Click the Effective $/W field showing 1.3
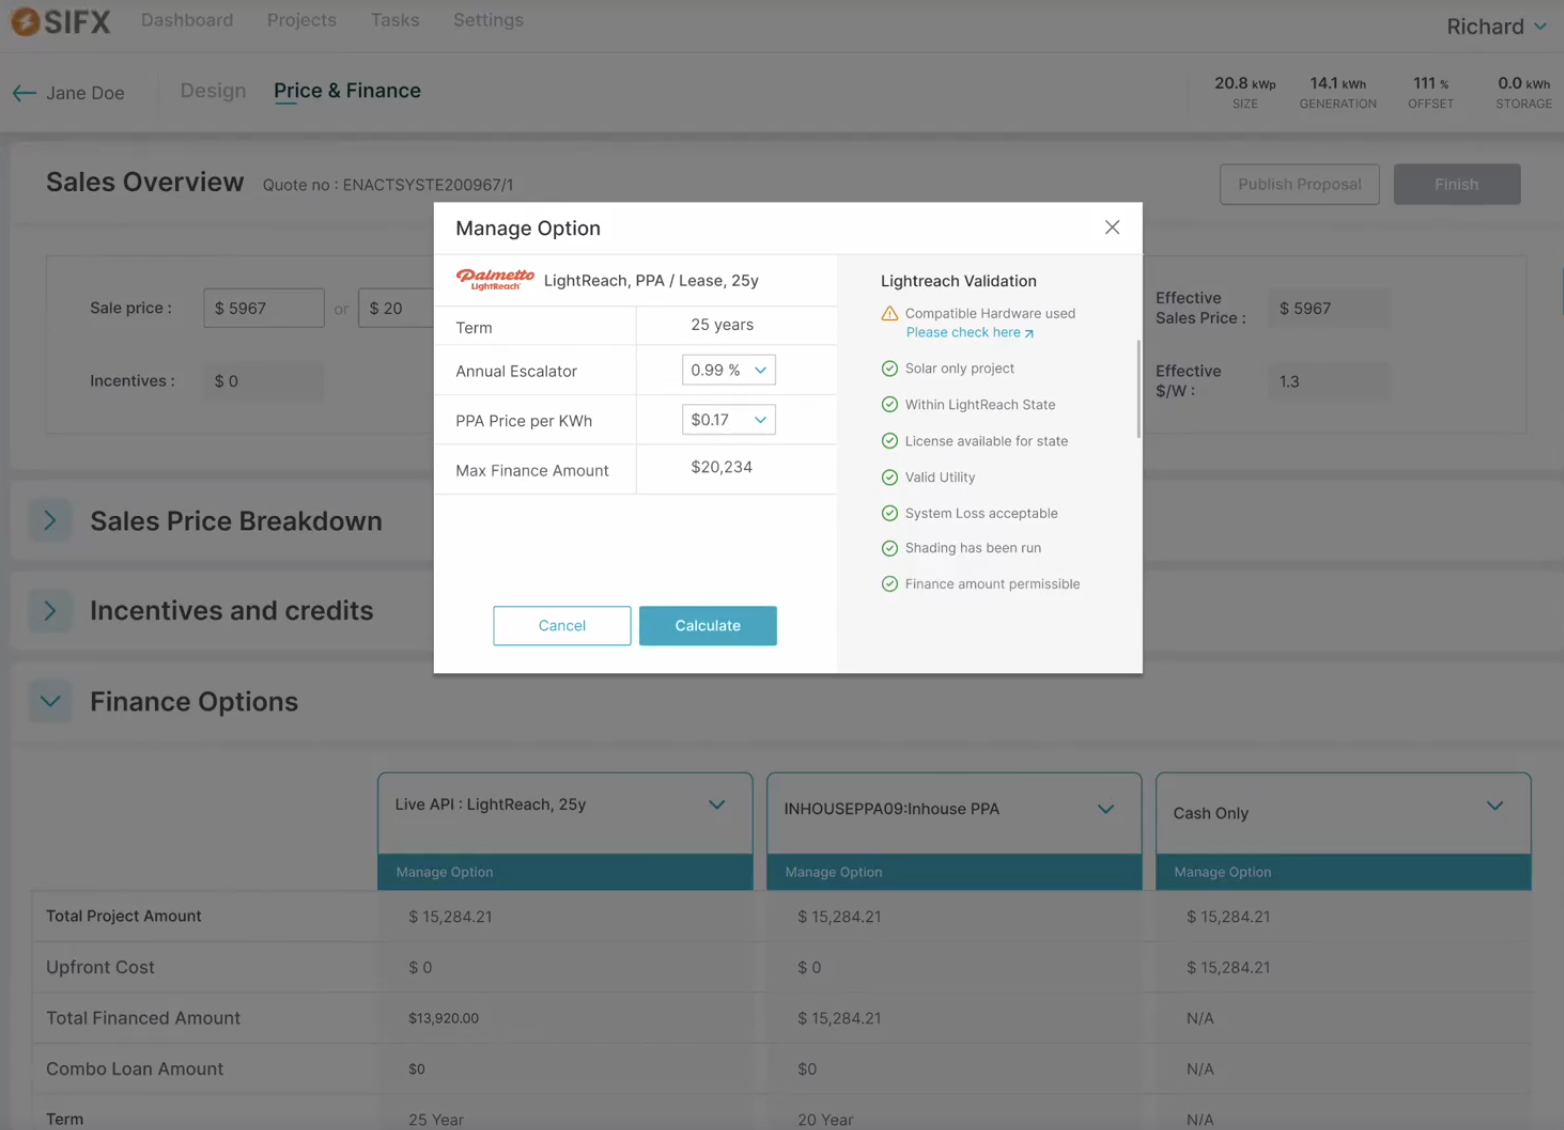This screenshot has width=1564, height=1130. point(1328,381)
